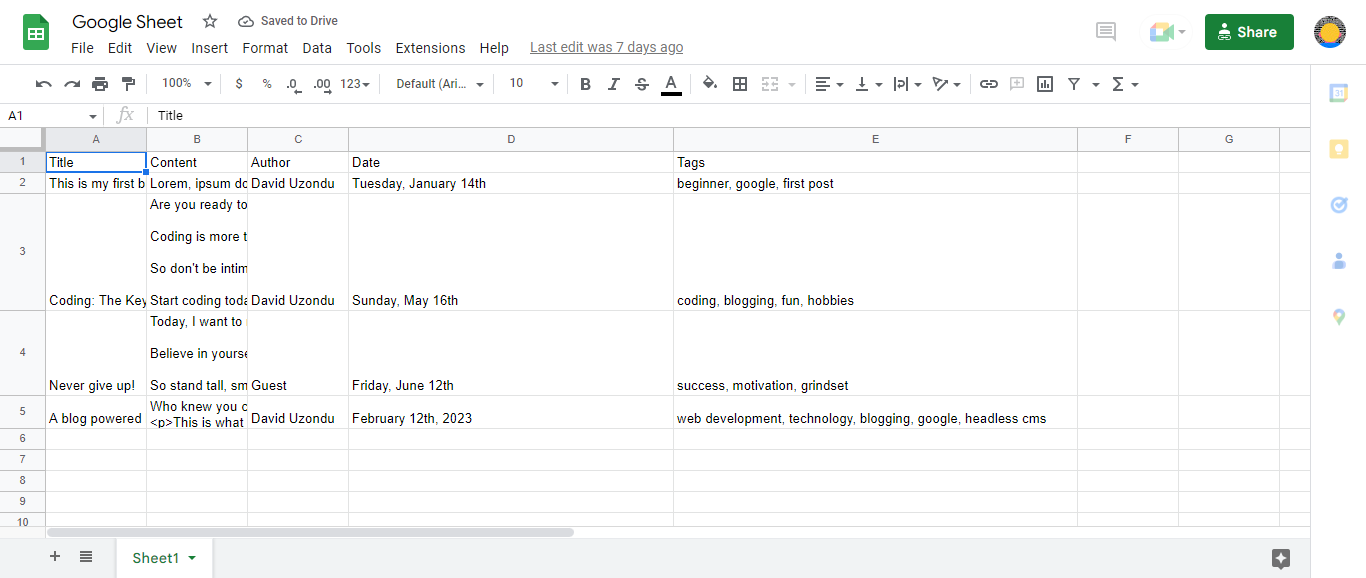Expand the Default (Arial) font dropdown
The image size is (1366, 578).
pos(440,84)
